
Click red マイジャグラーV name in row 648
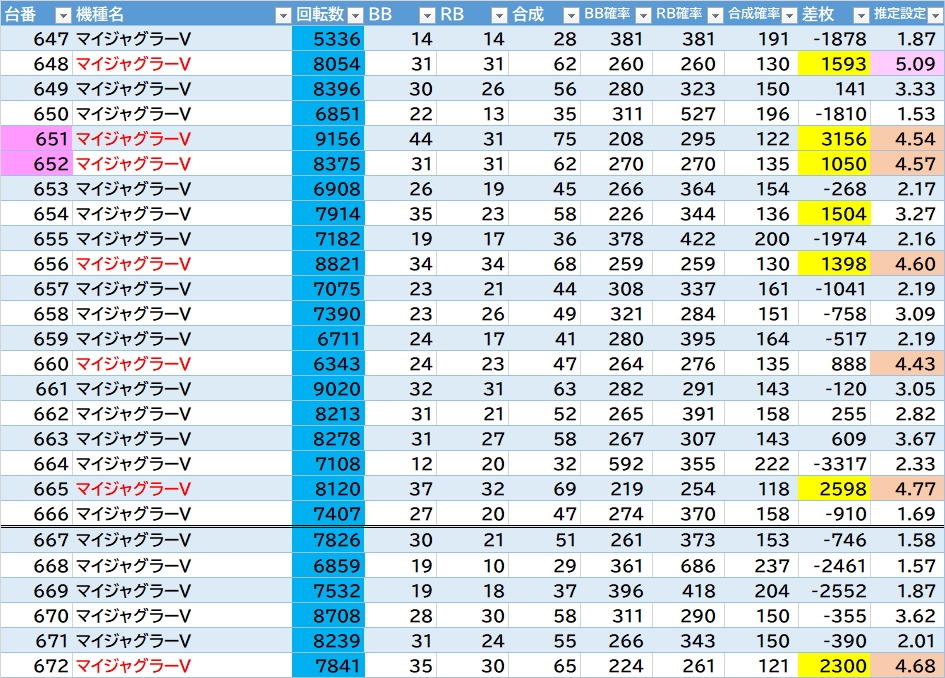(133, 63)
